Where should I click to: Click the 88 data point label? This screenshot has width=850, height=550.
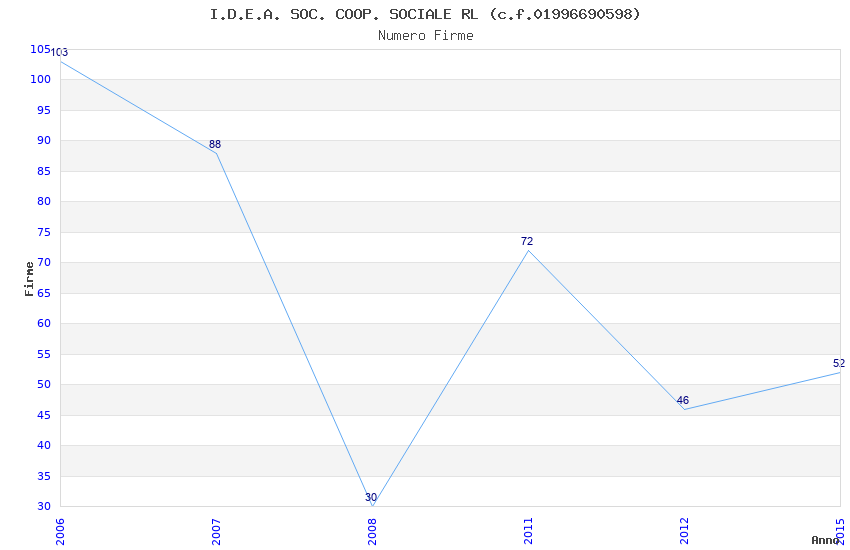click(x=215, y=144)
